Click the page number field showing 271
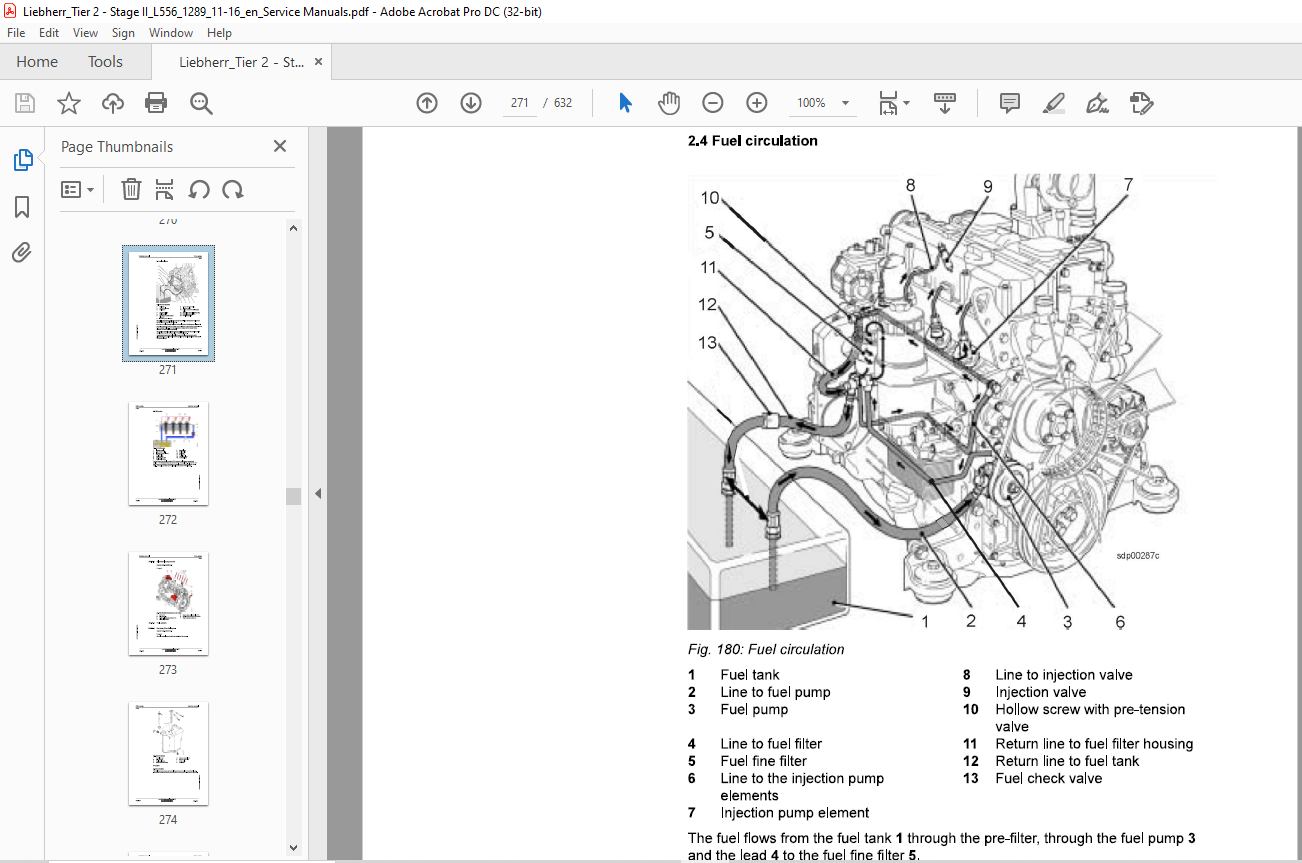 pyautogui.click(x=519, y=103)
